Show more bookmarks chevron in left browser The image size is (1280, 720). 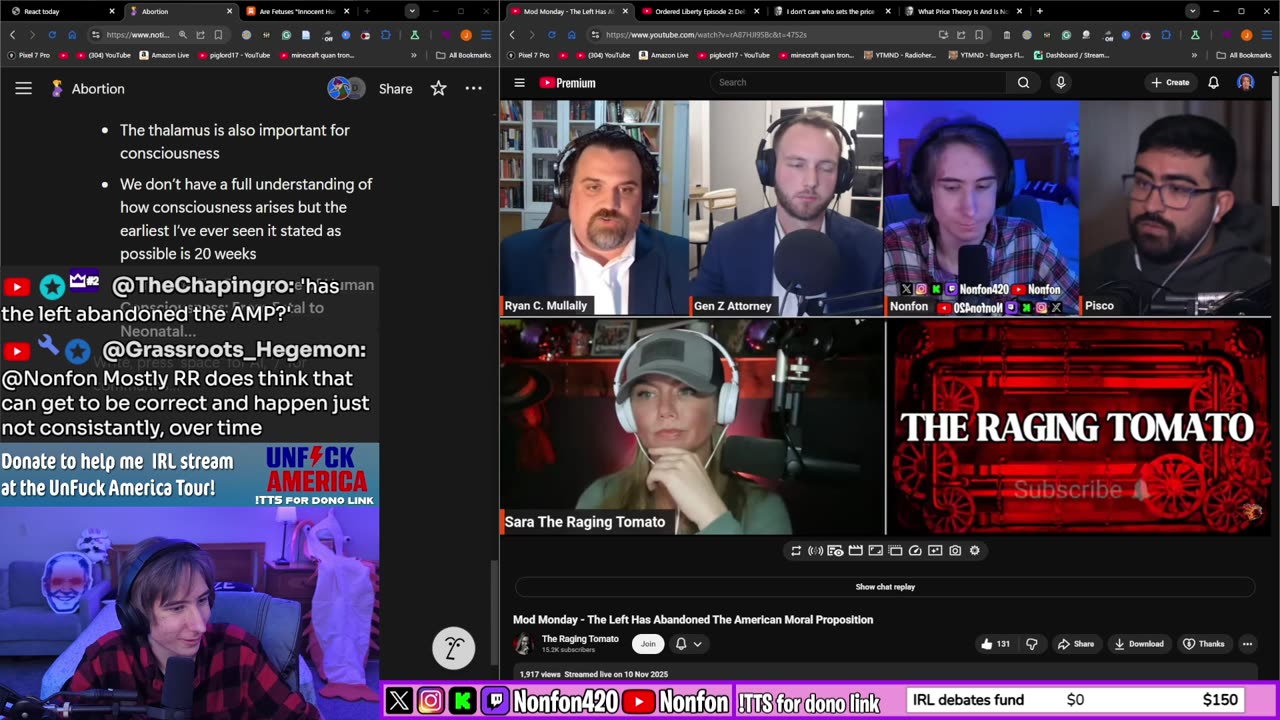(x=414, y=55)
